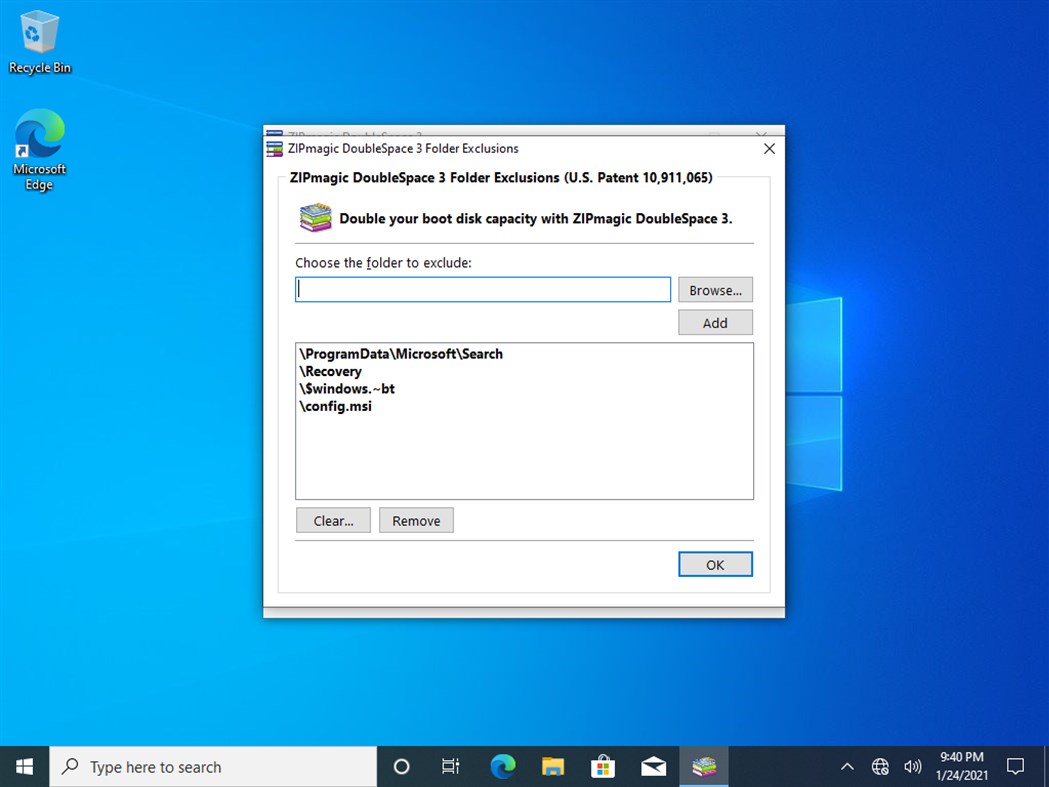Open the network status tray icon
Screen dimensions: 1049x787
pyautogui.click(x=880, y=766)
